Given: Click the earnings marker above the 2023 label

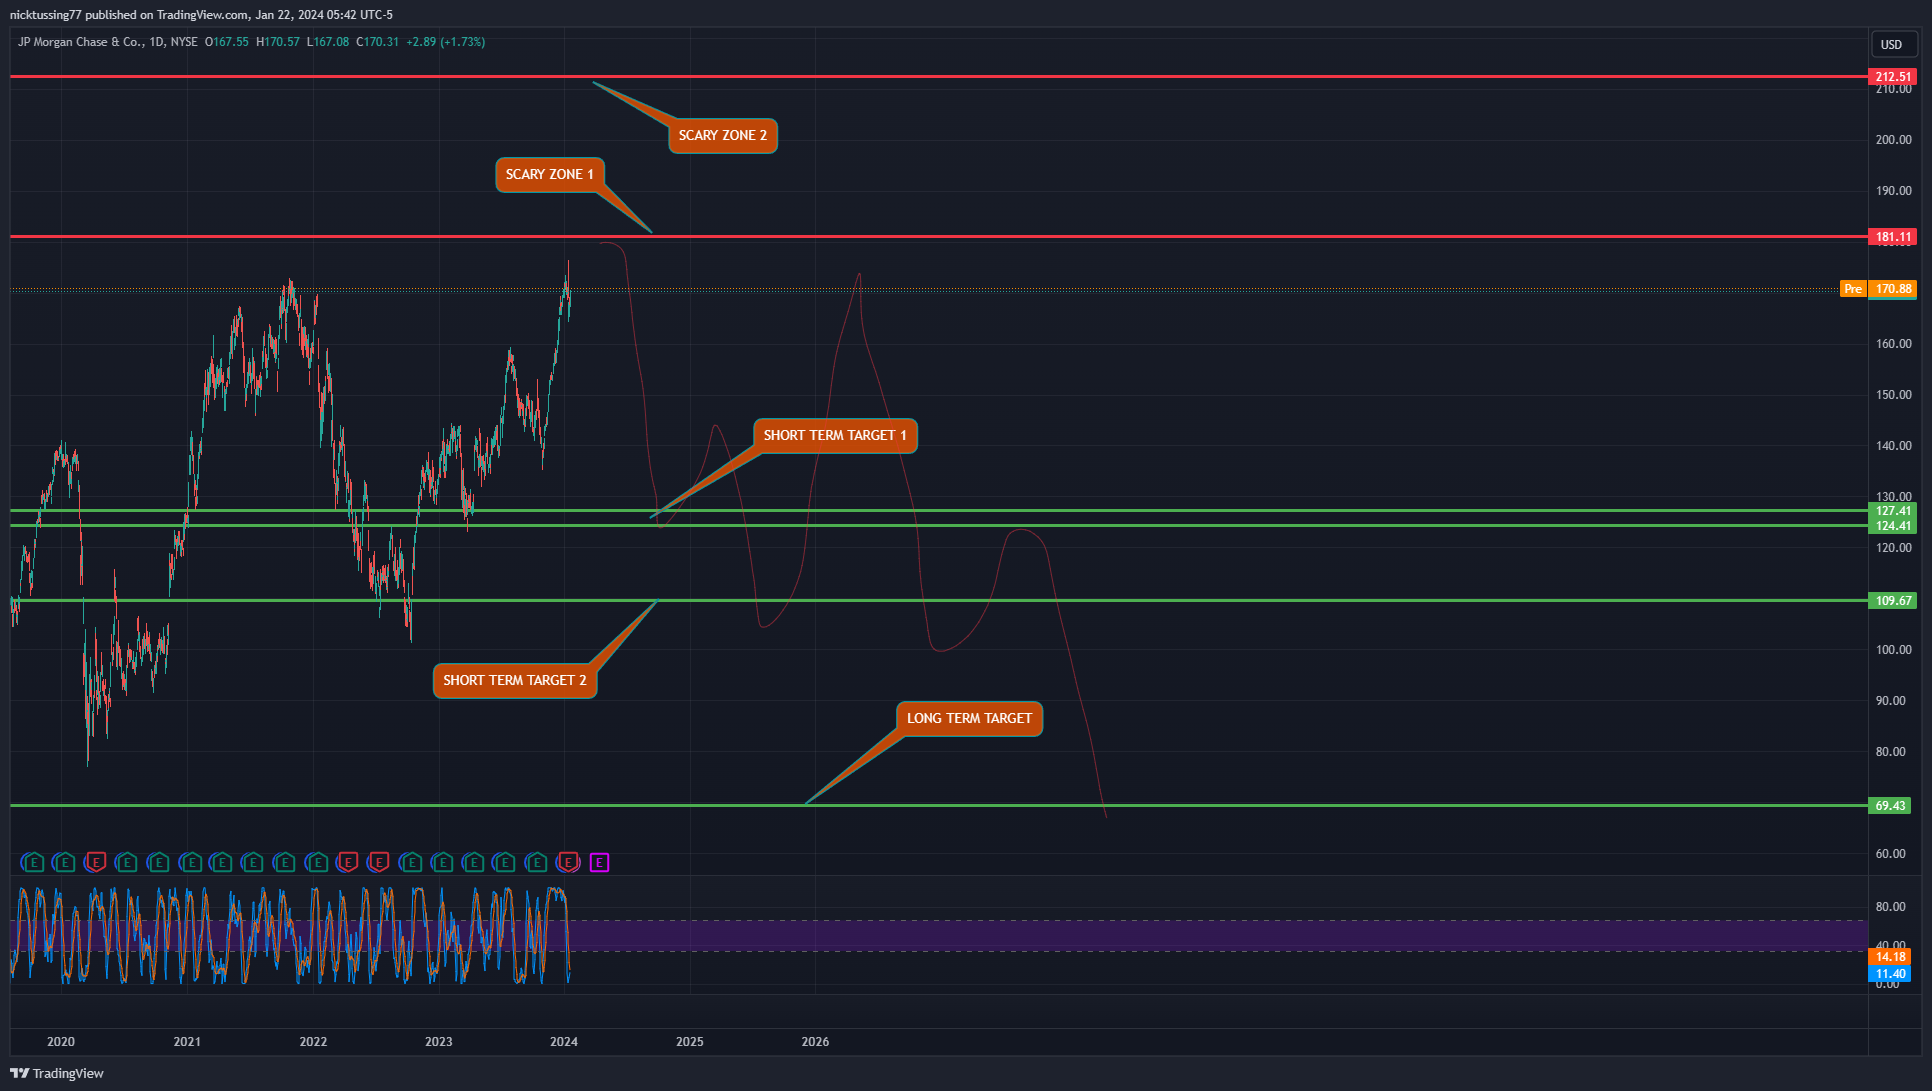Looking at the screenshot, I should coord(442,862).
